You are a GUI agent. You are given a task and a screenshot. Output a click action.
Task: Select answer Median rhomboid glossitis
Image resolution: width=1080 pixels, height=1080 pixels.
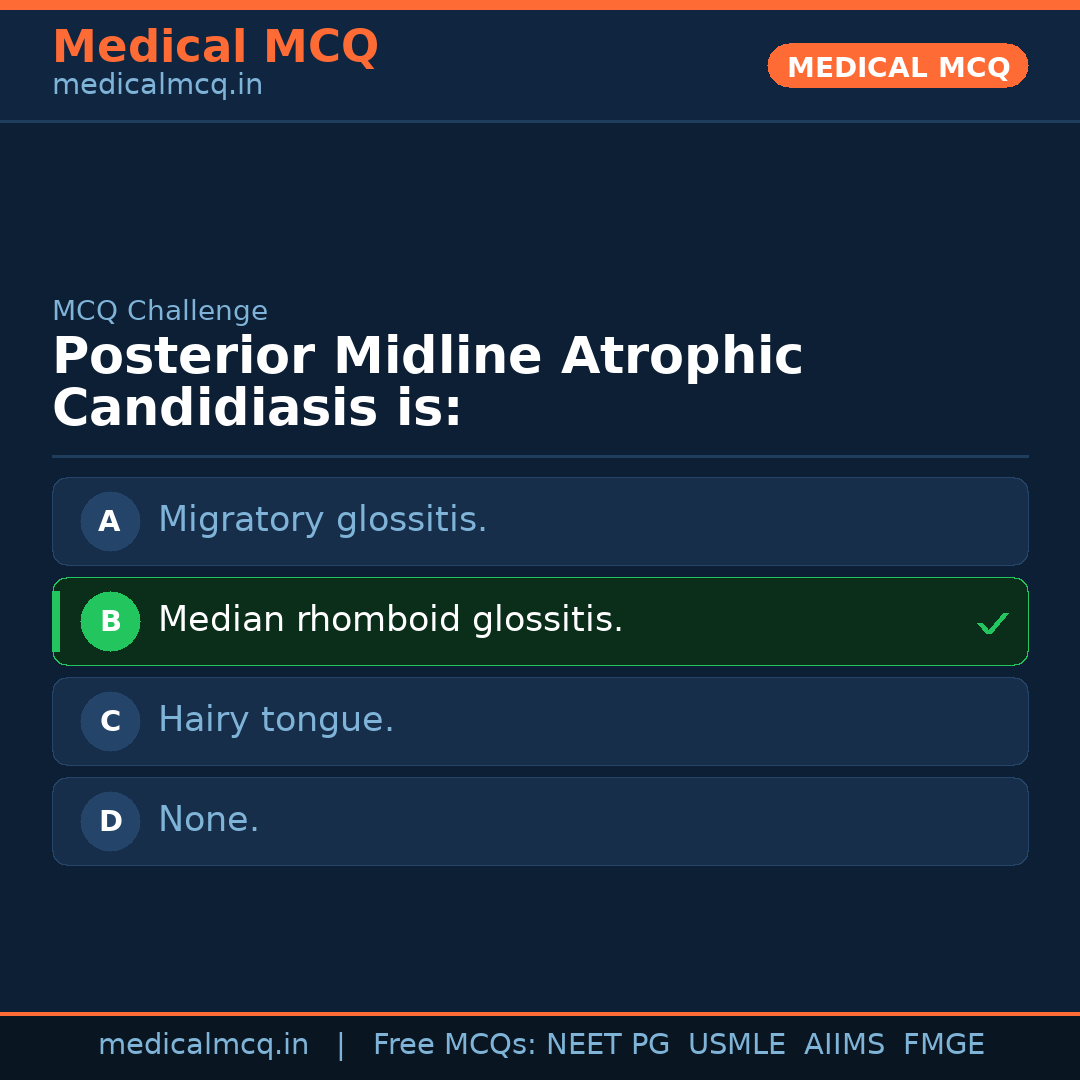390,620
